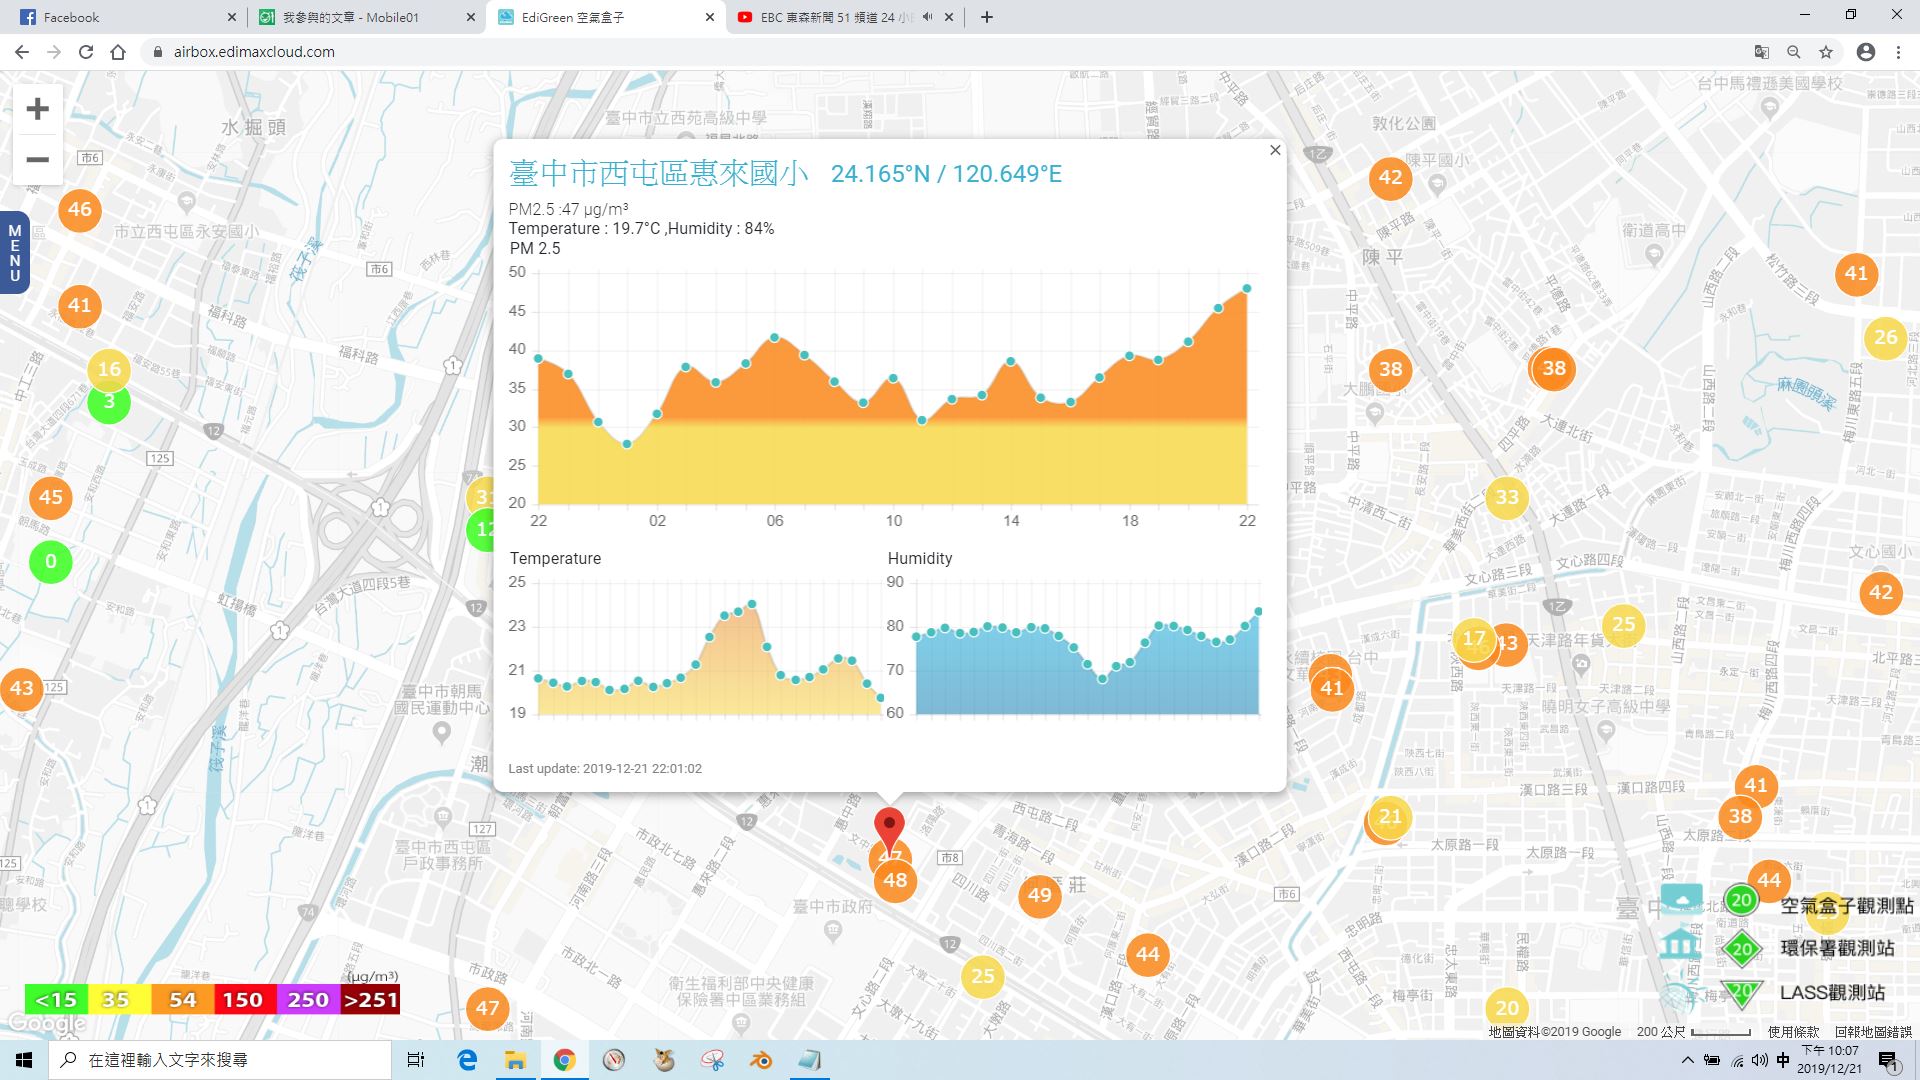Bookmark this page with star icon
The image size is (1920, 1080).
(x=1826, y=52)
